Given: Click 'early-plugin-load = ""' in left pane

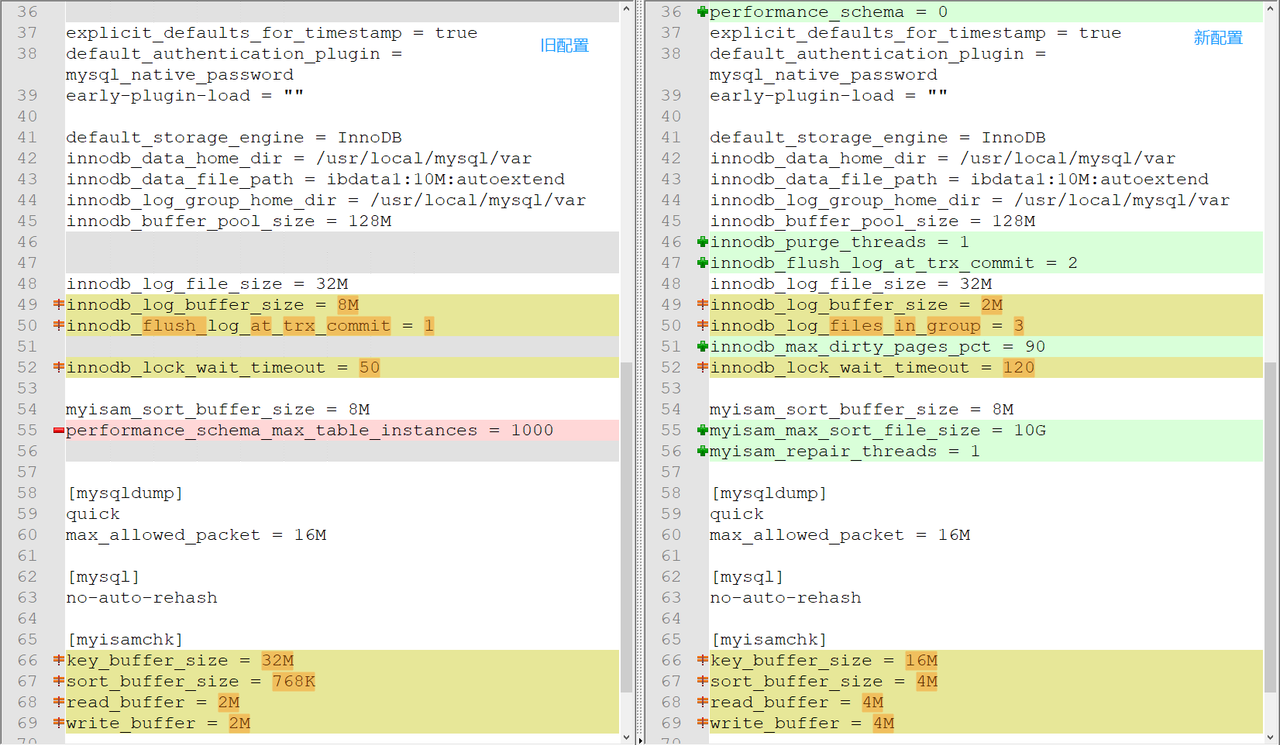Looking at the screenshot, I should tap(185, 96).
